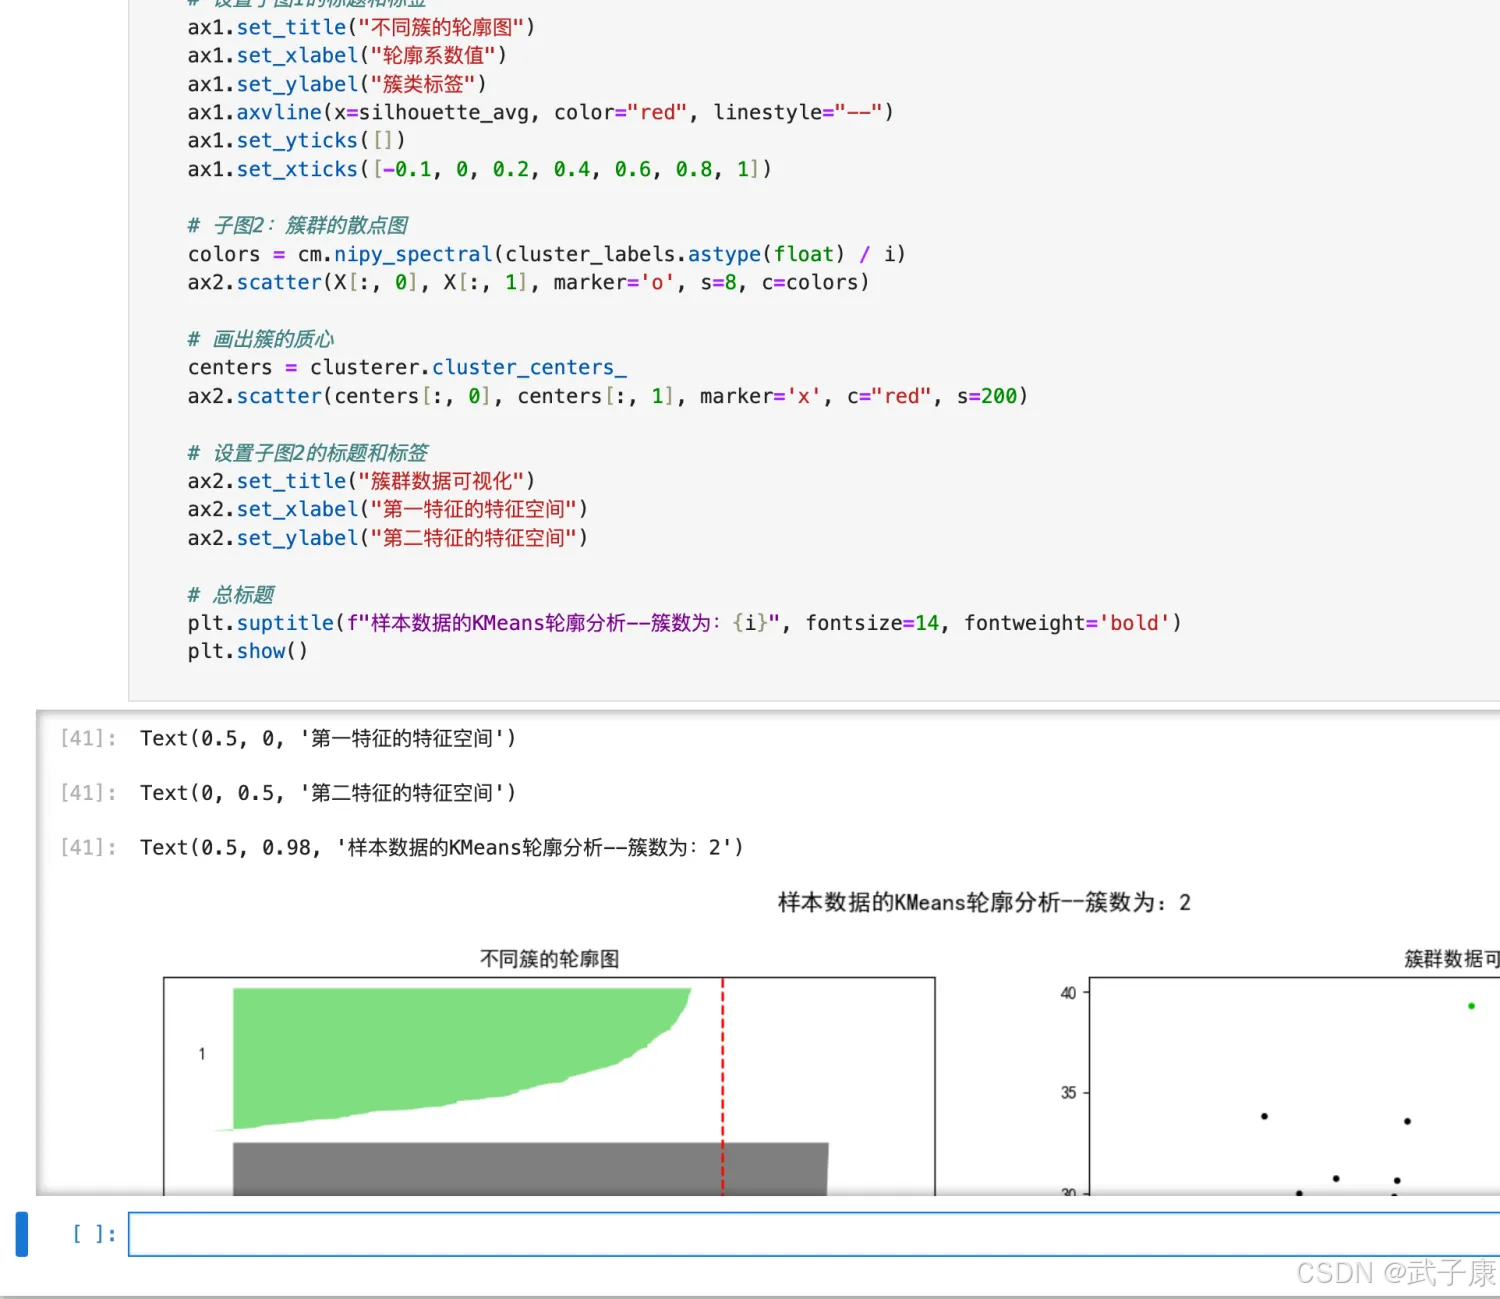Click the y-axis tick label '35' in the scatter plot
Viewport: 1500px width, 1299px height.
click(1068, 1093)
